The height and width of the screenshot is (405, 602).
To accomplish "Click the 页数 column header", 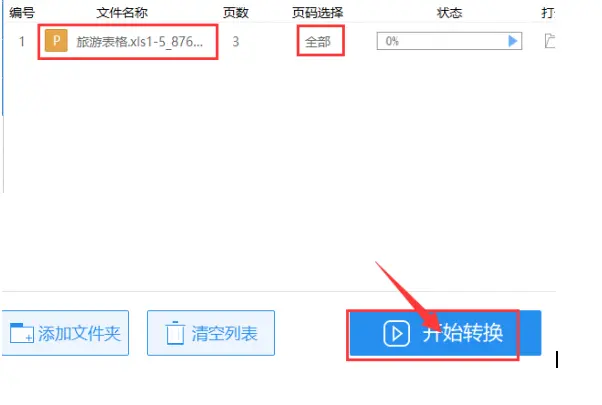I will pos(236,13).
